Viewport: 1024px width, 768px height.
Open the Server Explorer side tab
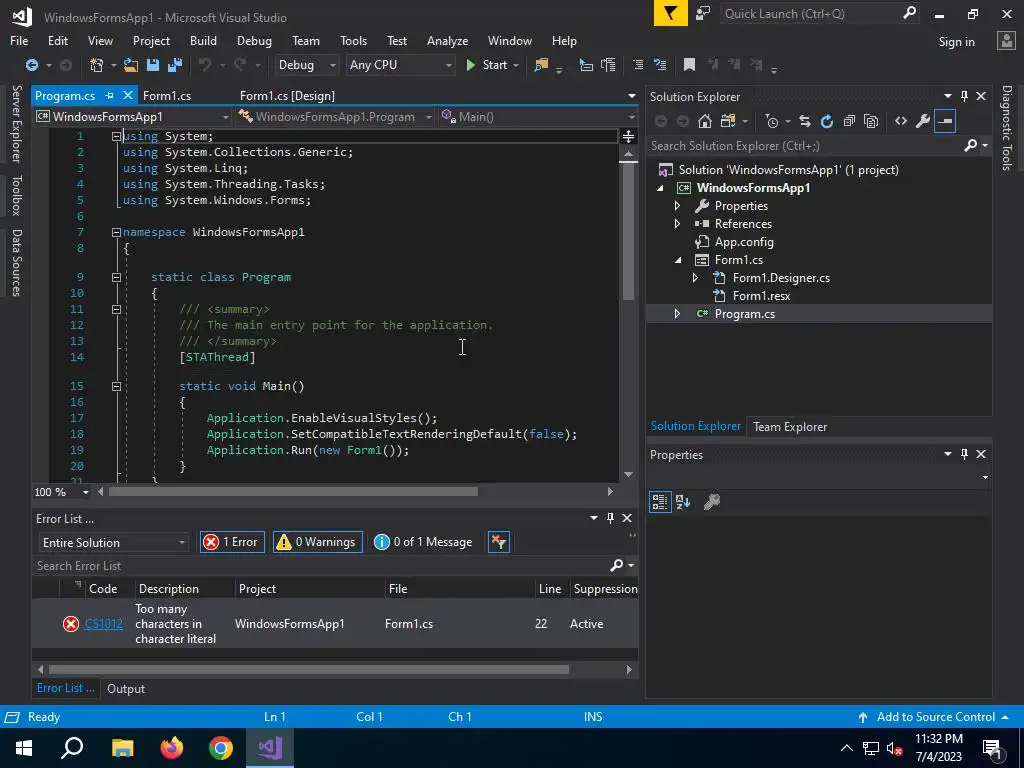pyautogui.click(x=16, y=123)
